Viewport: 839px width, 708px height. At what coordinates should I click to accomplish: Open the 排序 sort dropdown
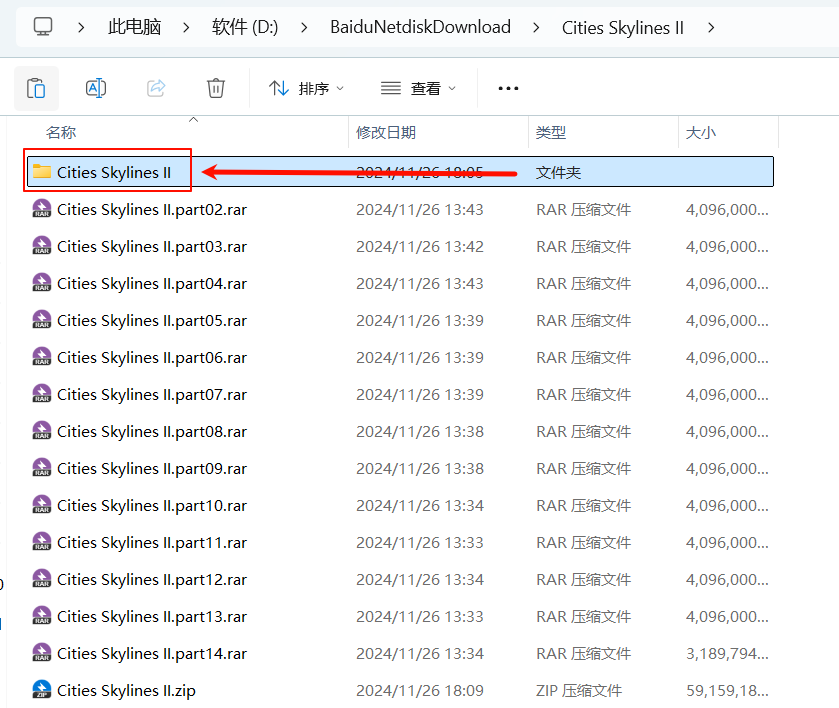(x=306, y=88)
